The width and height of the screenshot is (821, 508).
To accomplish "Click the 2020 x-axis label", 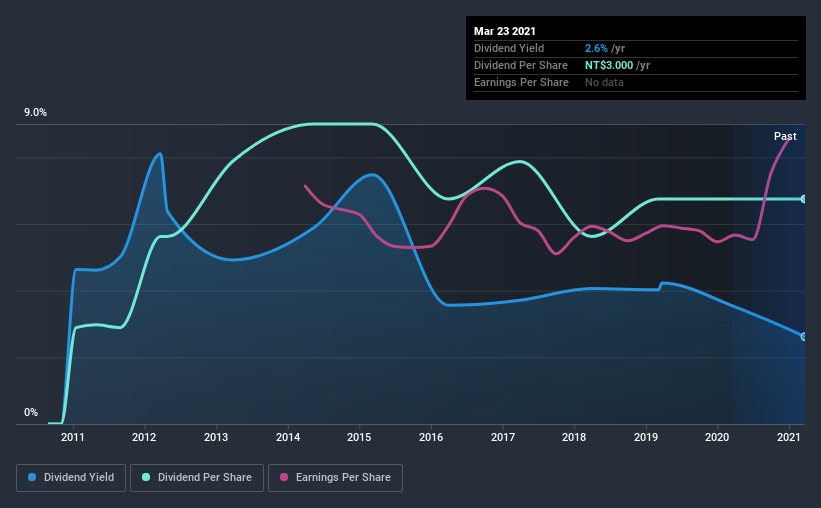I will pyautogui.click(x=717, y=437).
